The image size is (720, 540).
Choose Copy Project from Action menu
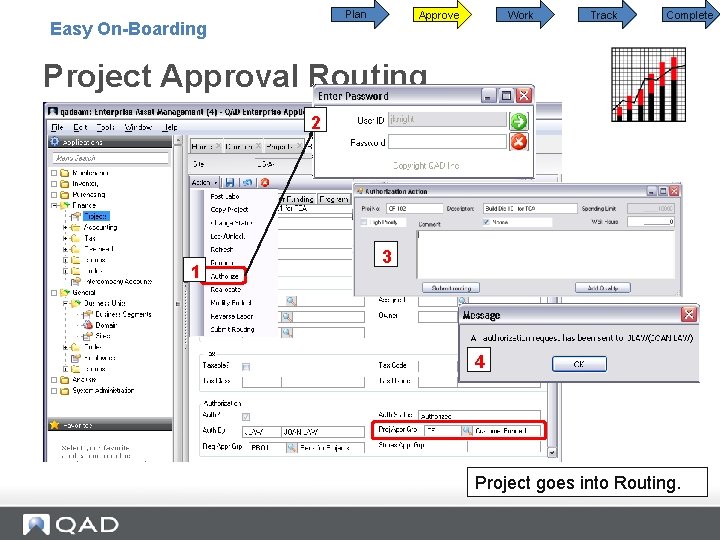pyautogui.click(x=229, y=209)
